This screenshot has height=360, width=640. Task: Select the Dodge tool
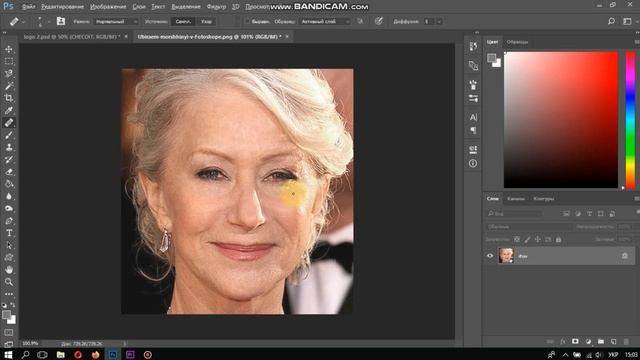coord(9,209)
